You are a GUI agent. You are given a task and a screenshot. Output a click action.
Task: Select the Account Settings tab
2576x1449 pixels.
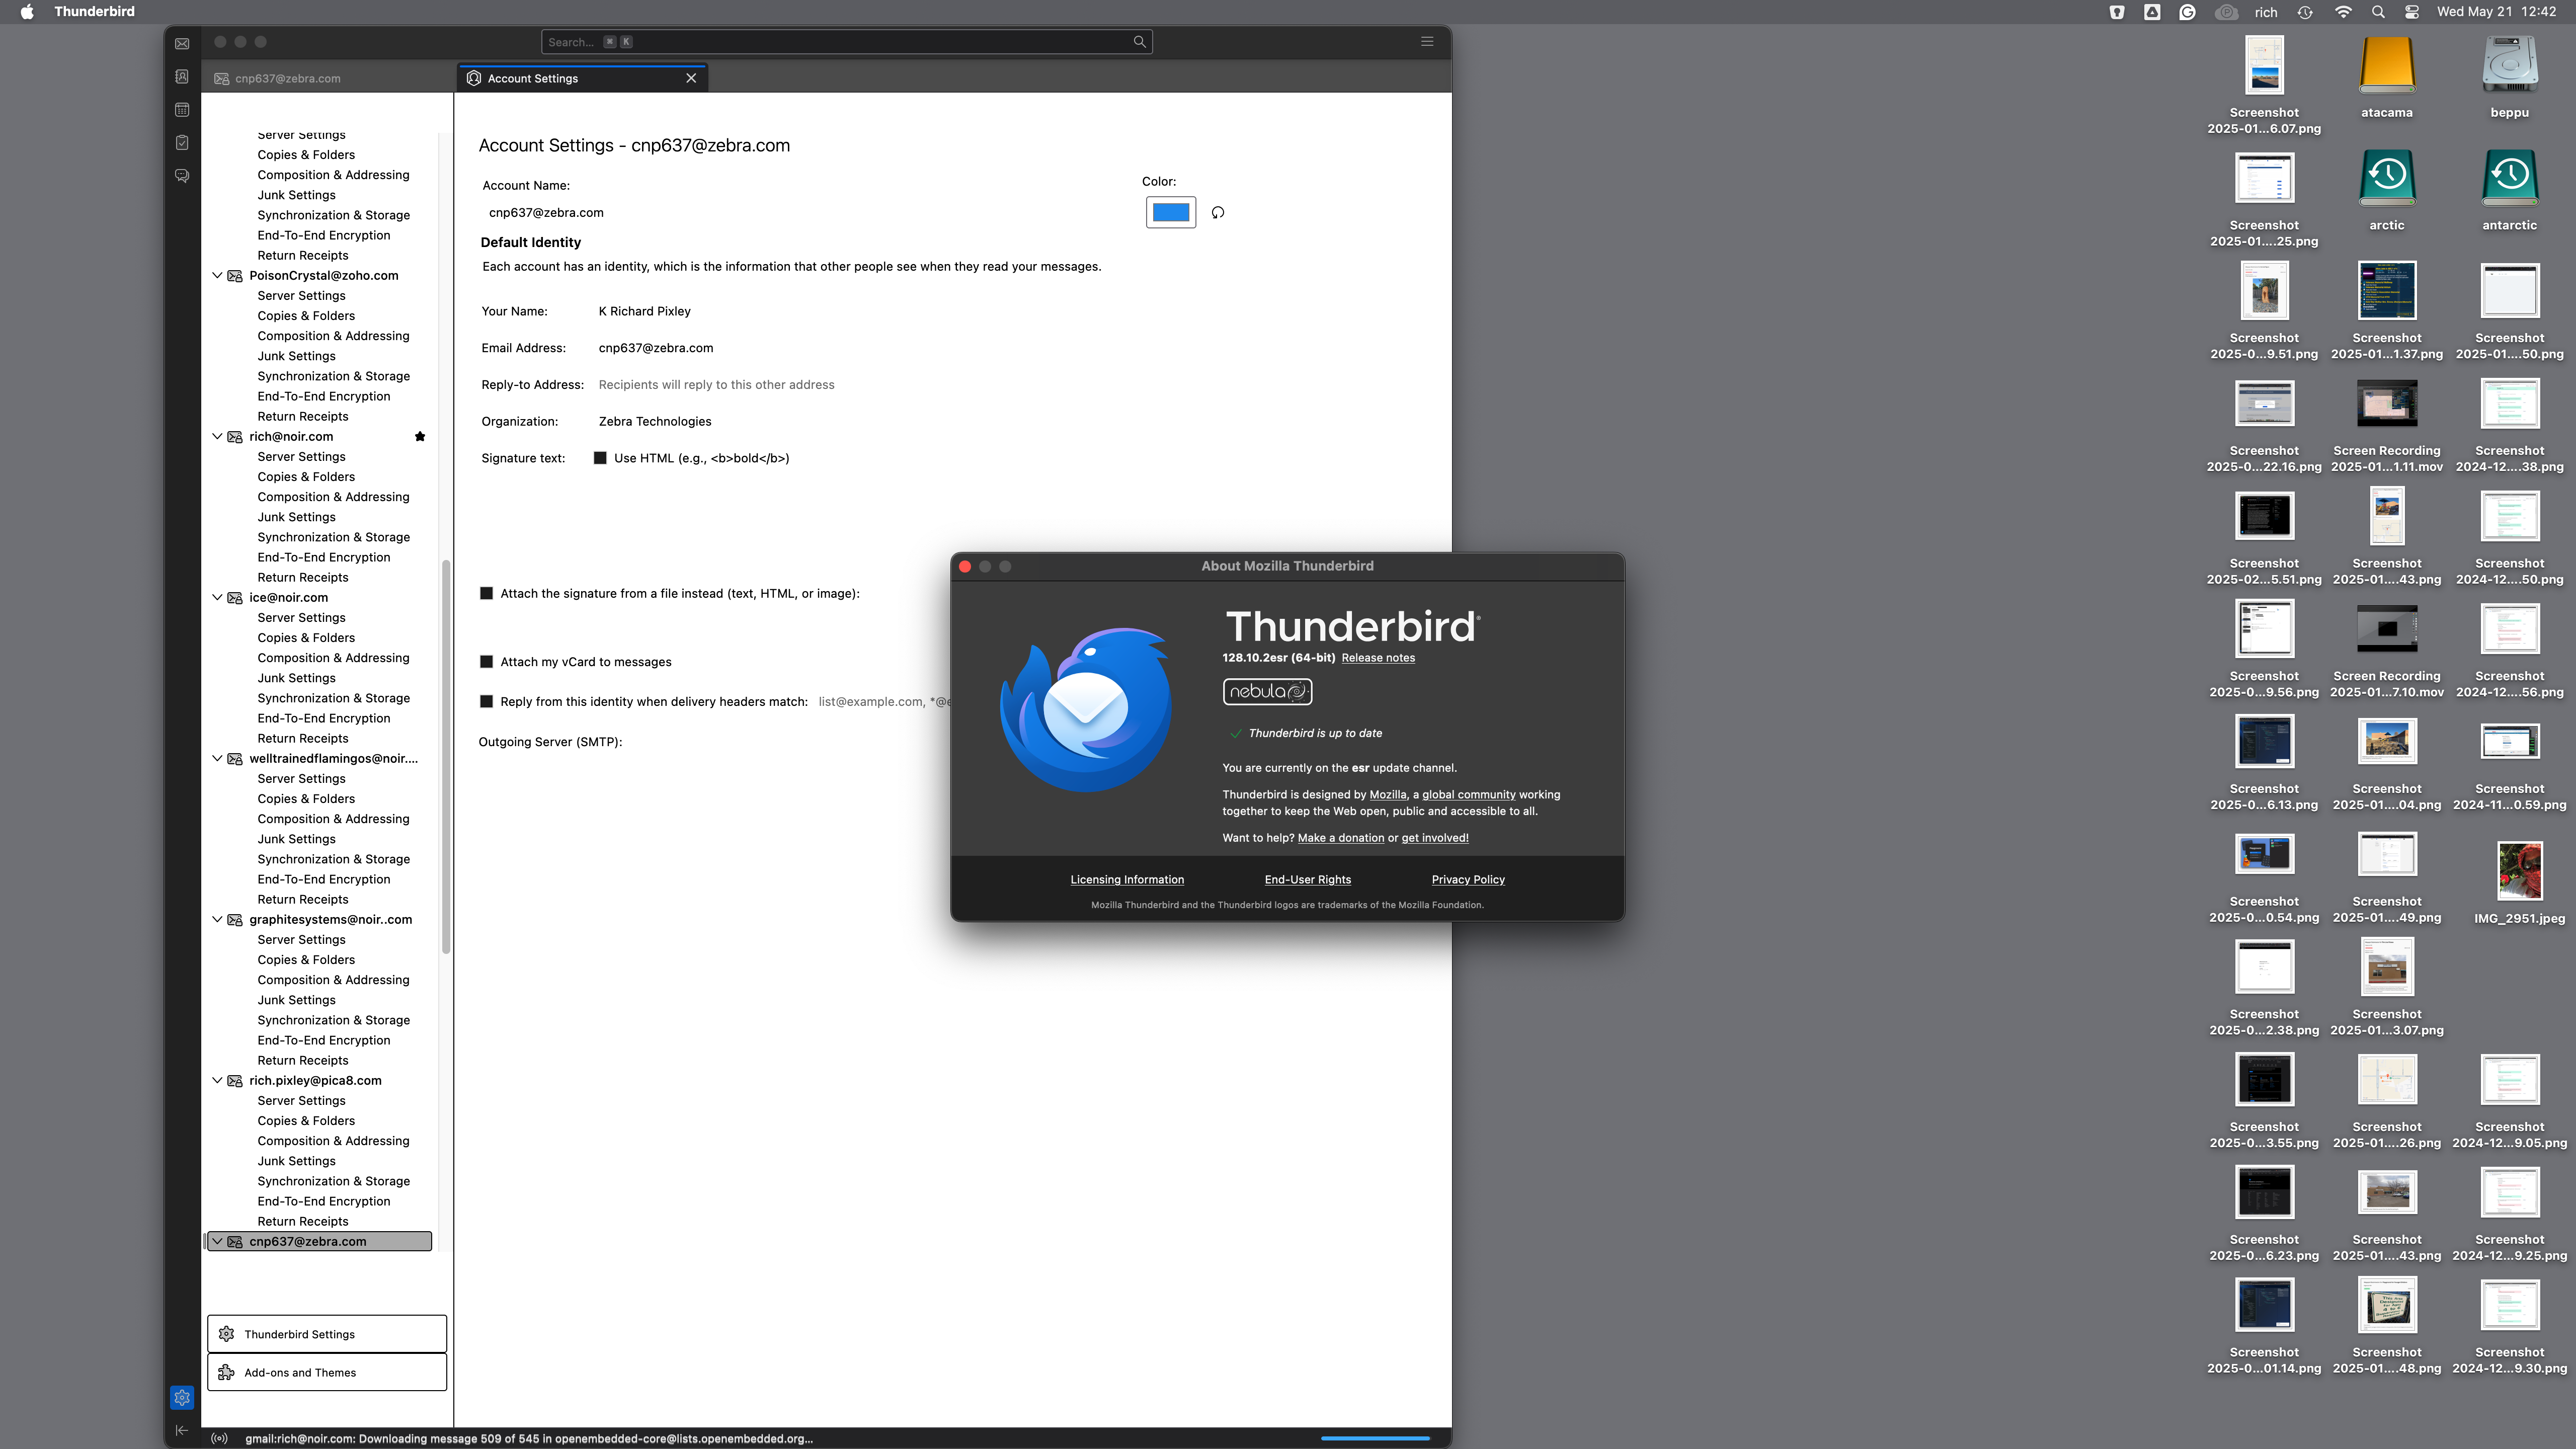[x=583, y=78]
